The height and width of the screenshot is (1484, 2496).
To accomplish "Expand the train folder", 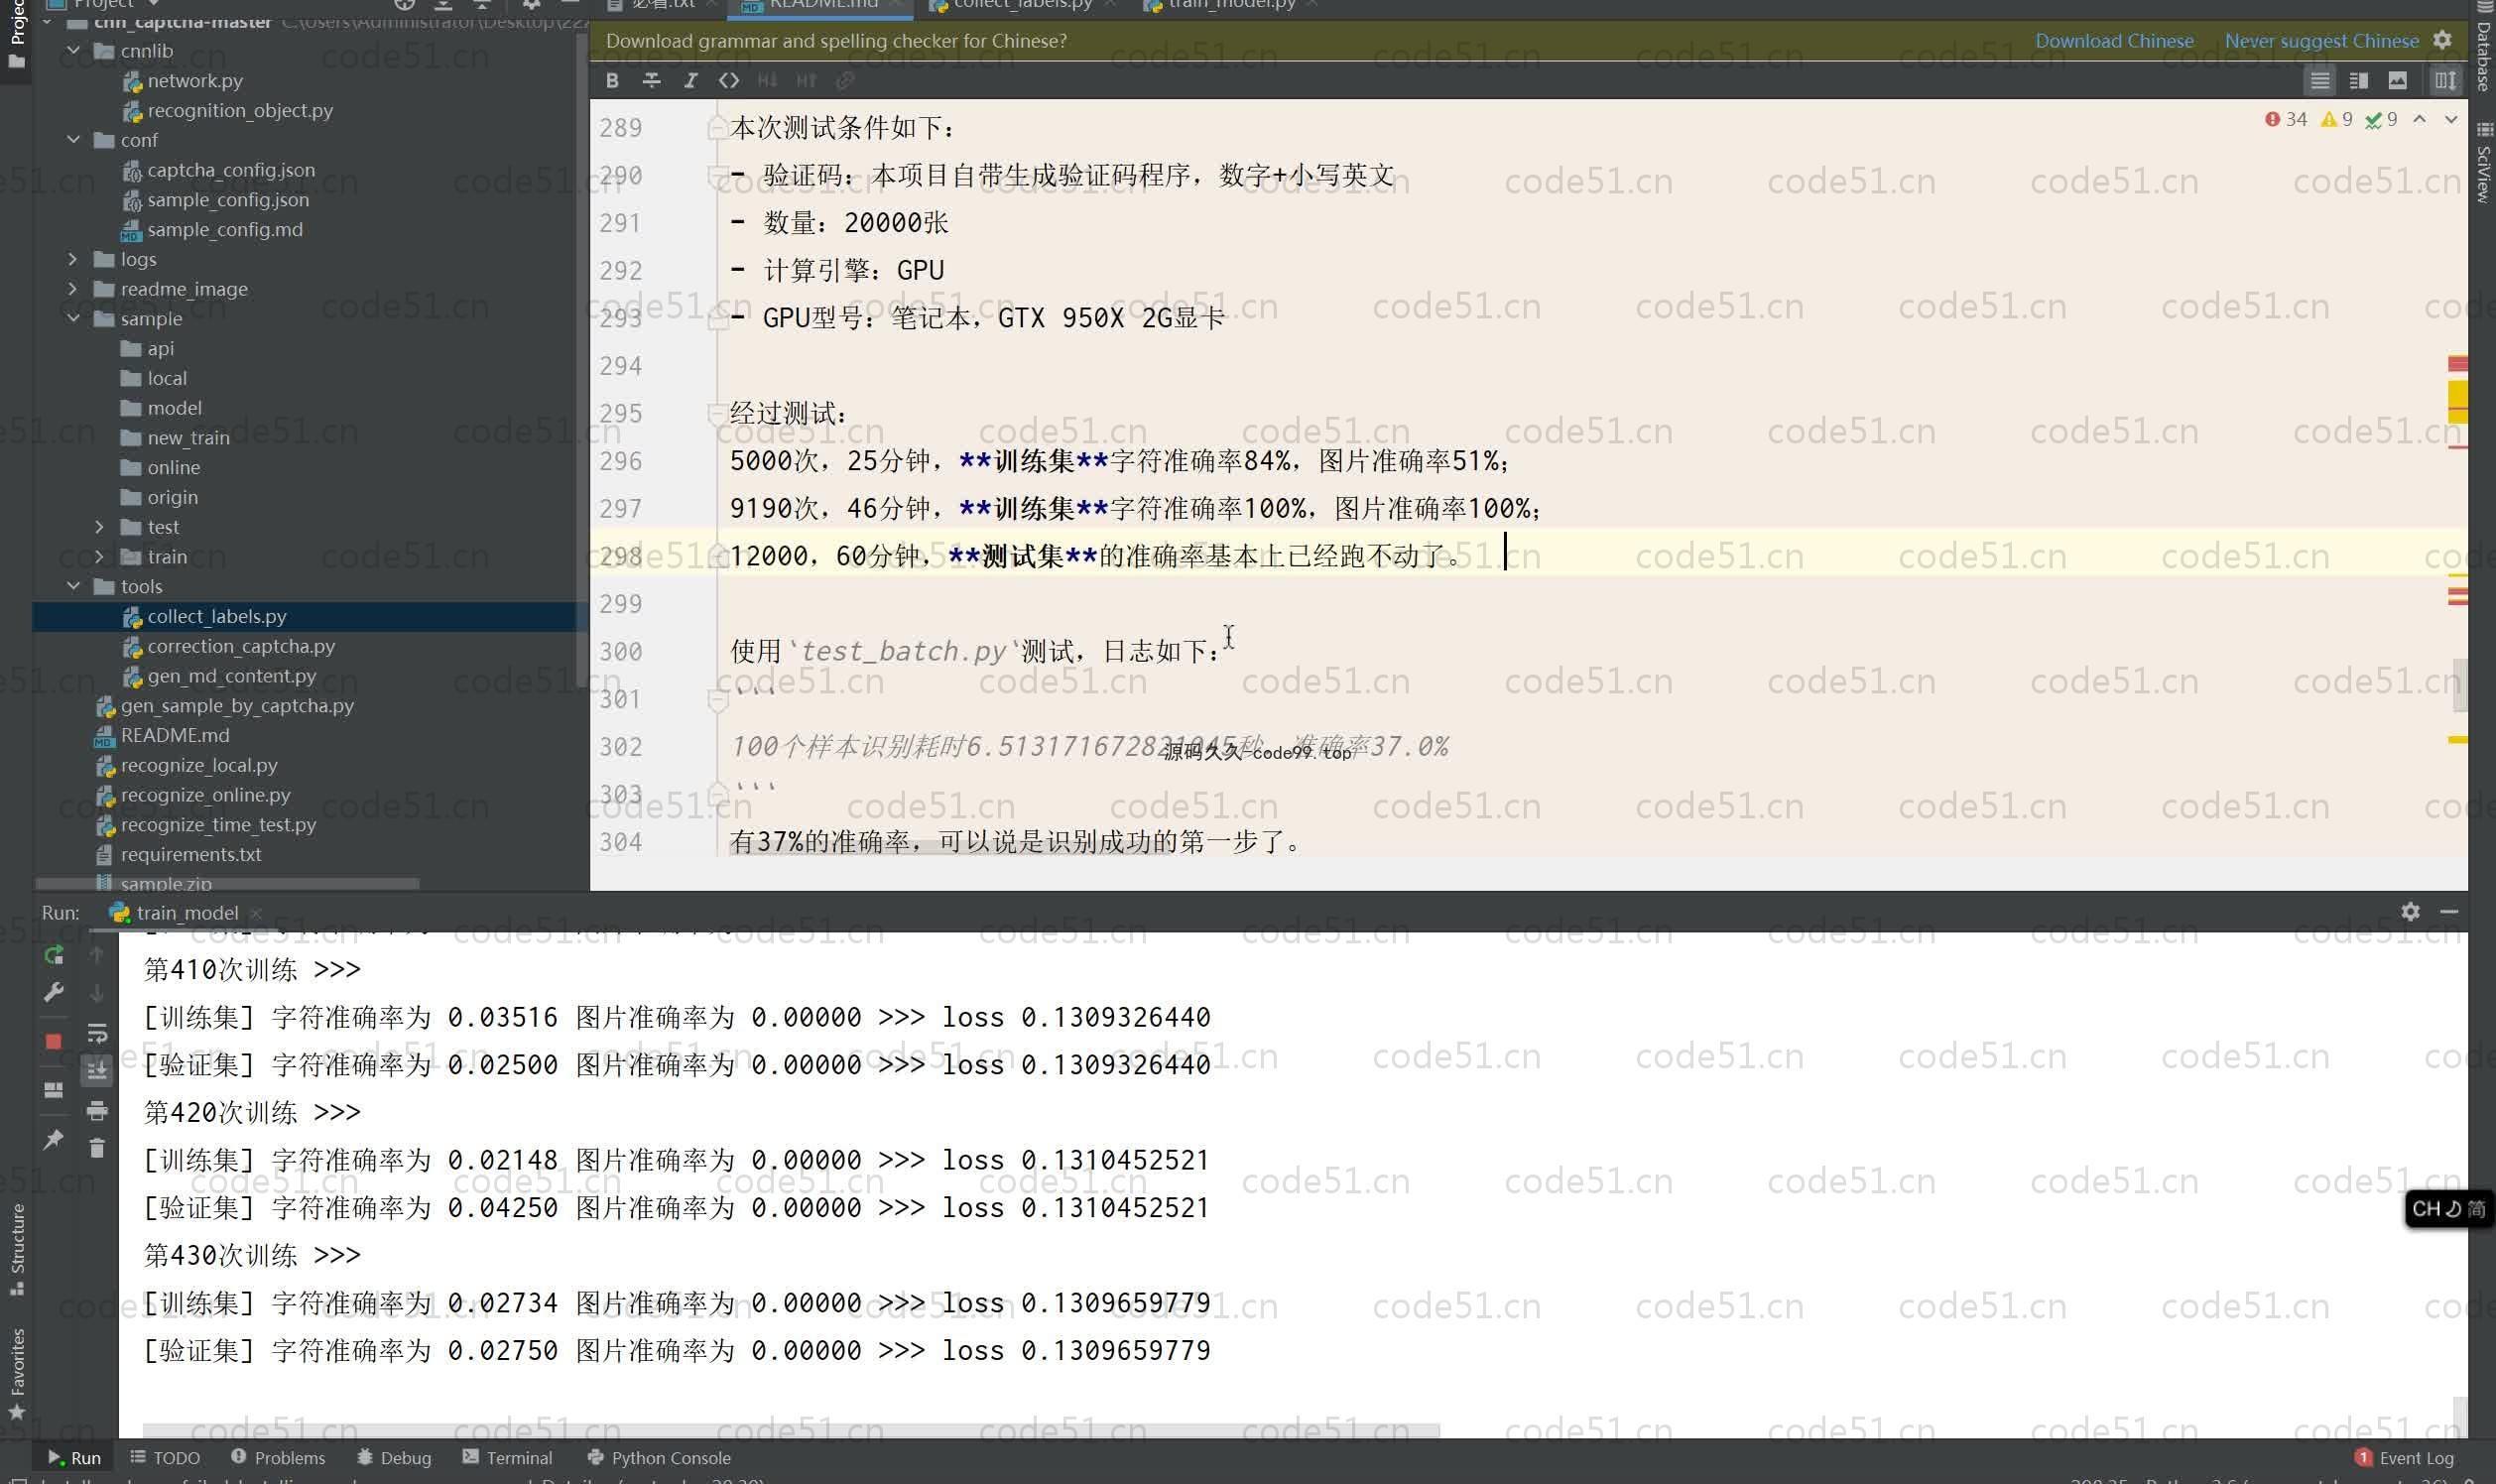I will [99, 556].
